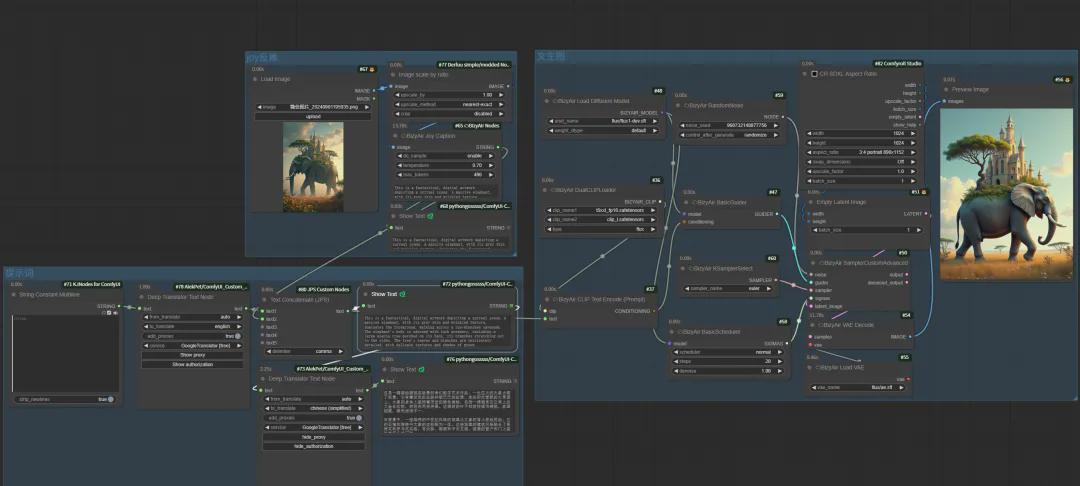Click the Text Concatenate (JPS) node collapse dot
Image resolution: width=1080 pixels, height=486 pixels.
click(265, 299)
